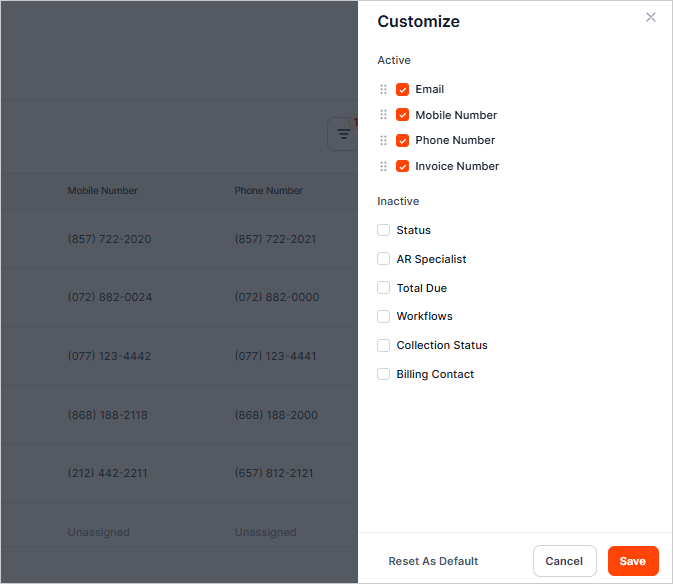Open the filter icon button
This screenshot has width=673, height=584.
(x=343, y=134)
